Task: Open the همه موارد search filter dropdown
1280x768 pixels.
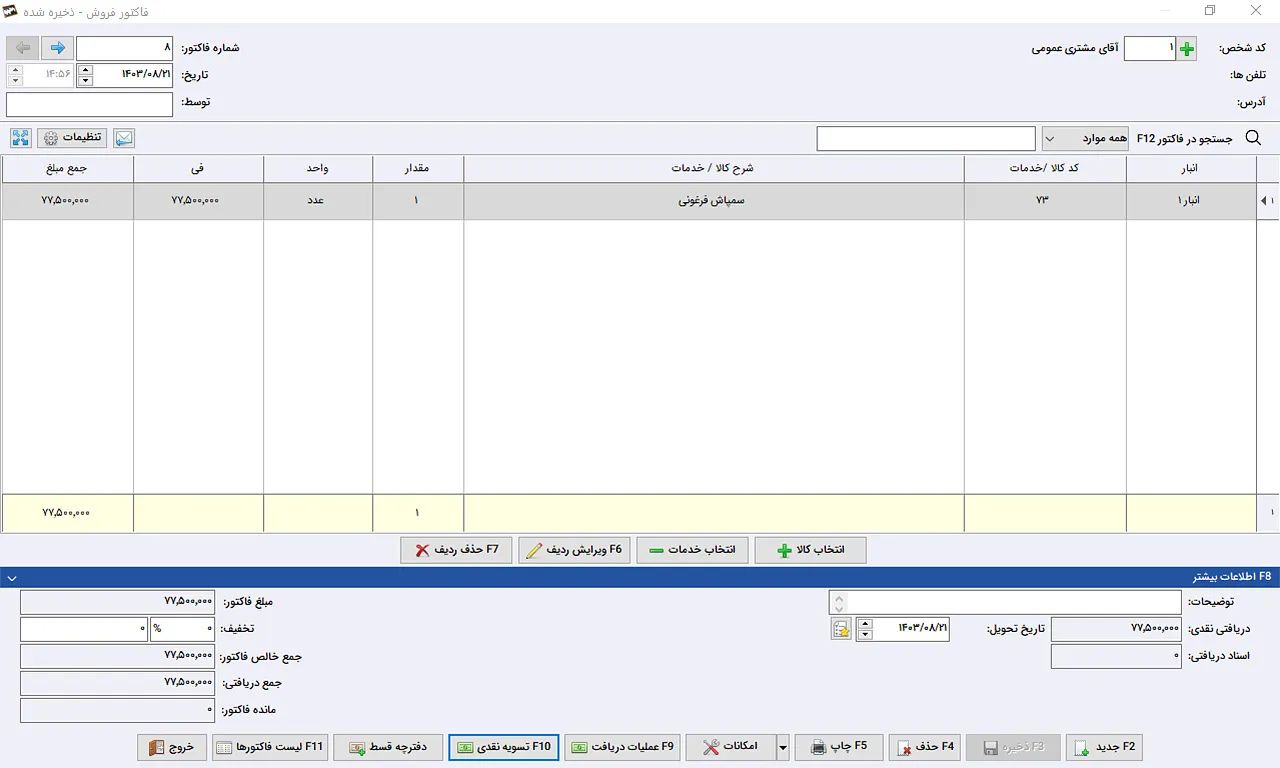Action: (x=1085, y=138)
